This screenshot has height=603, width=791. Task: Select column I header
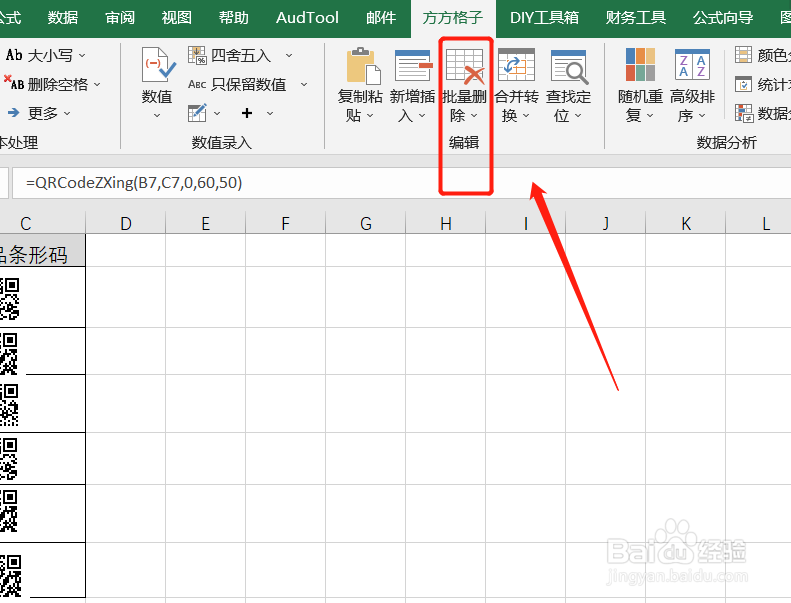[526, 223]
